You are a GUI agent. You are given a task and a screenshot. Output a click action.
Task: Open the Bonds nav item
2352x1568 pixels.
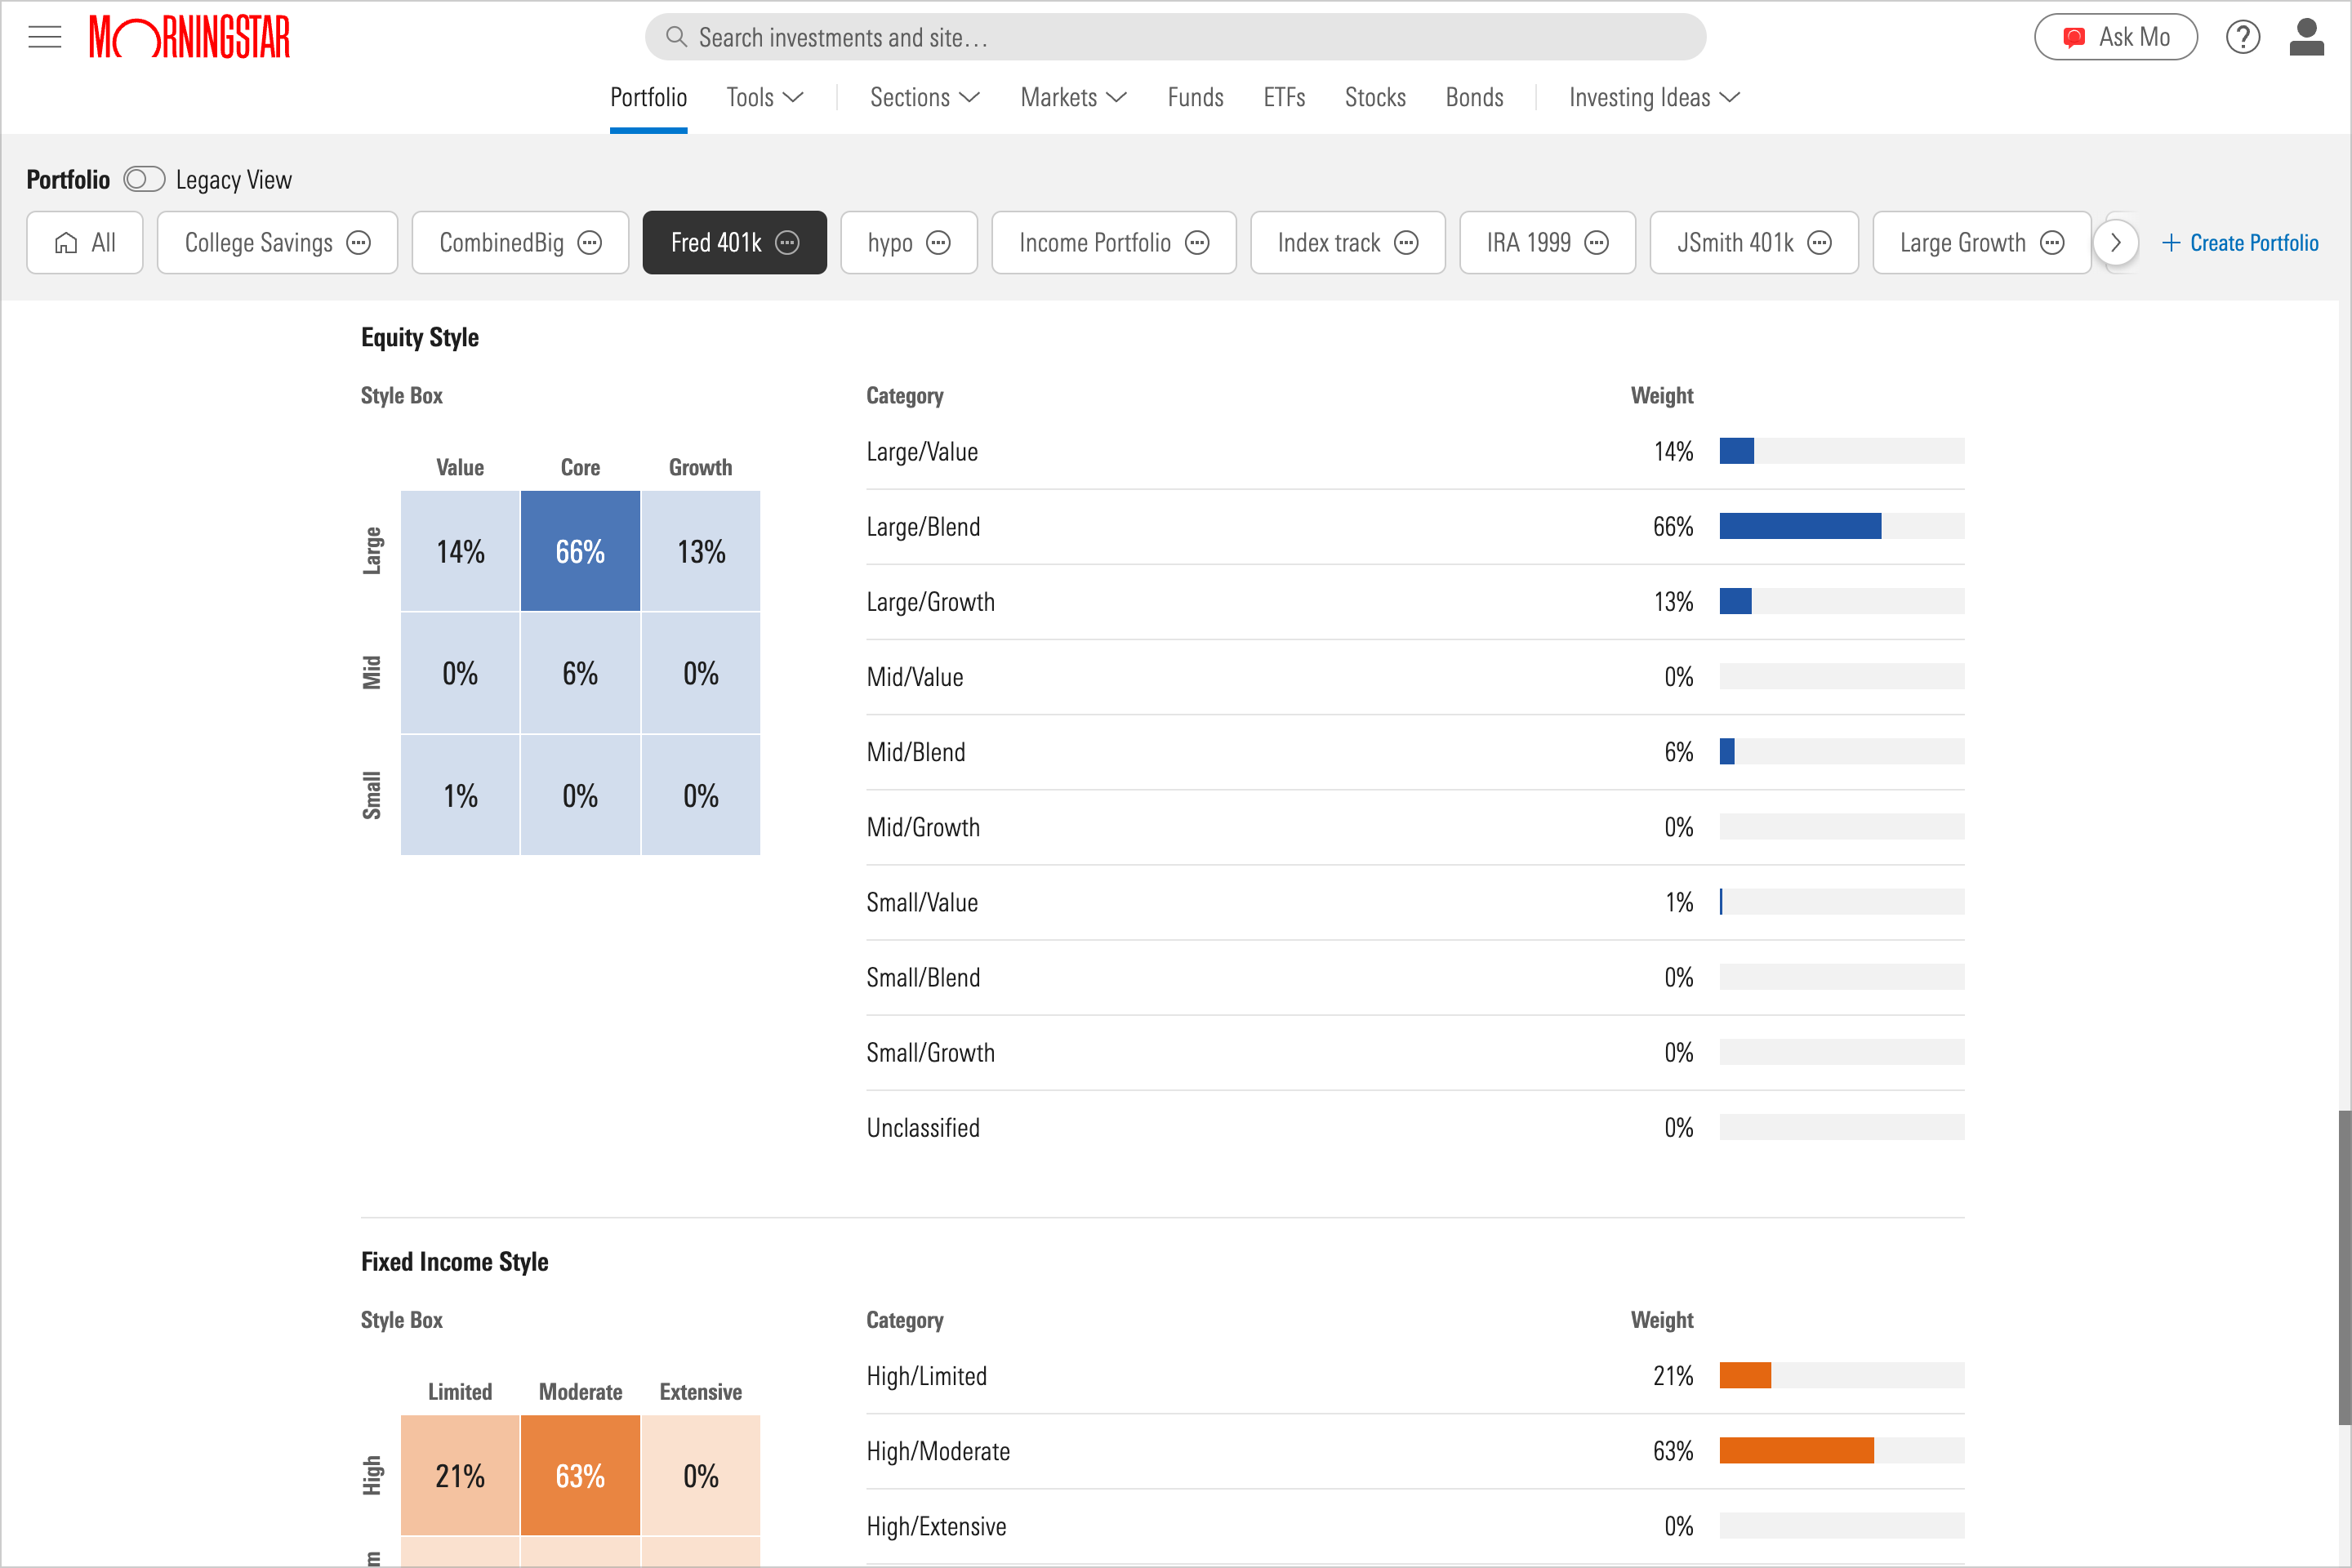[x=1474, y=97]
